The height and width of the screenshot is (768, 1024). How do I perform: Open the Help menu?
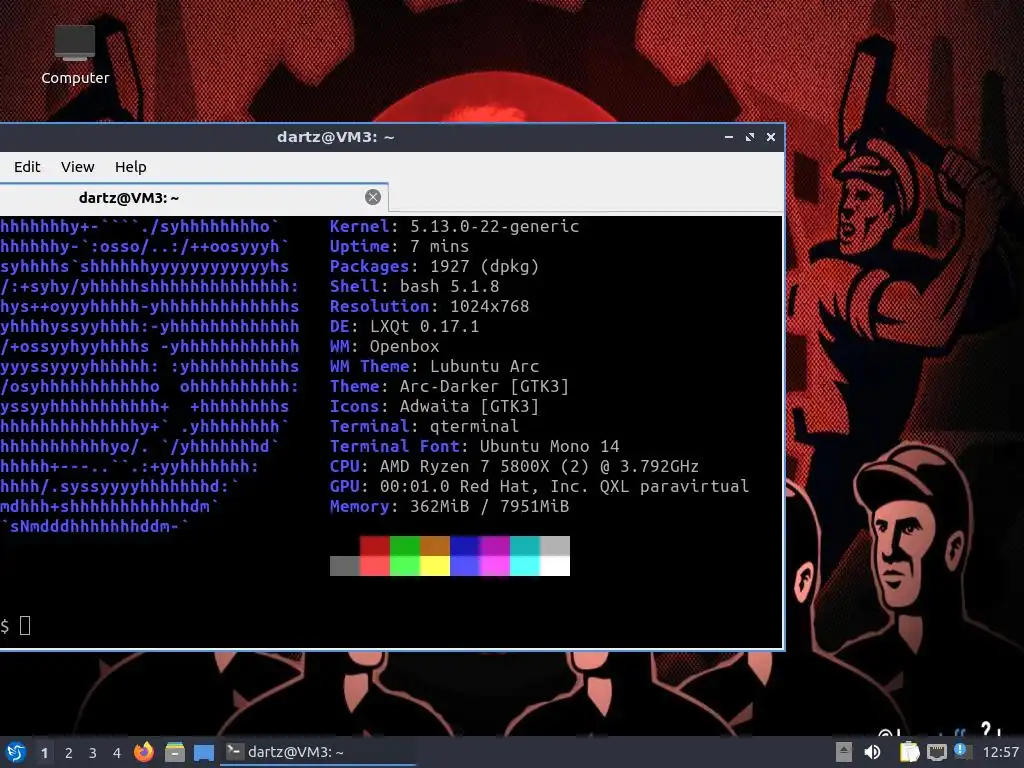[131, 167]
